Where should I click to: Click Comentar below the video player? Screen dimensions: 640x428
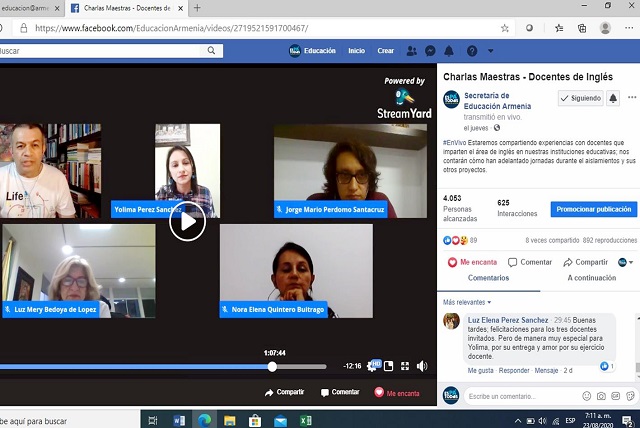coord(340,392)
